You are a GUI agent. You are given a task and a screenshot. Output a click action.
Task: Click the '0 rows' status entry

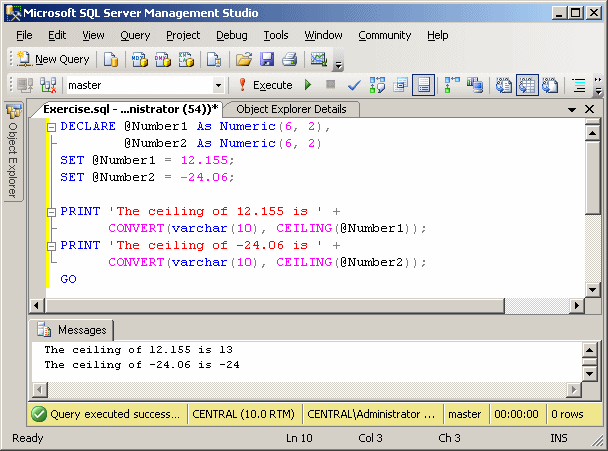pyautogui.click(x=567, y=414)
